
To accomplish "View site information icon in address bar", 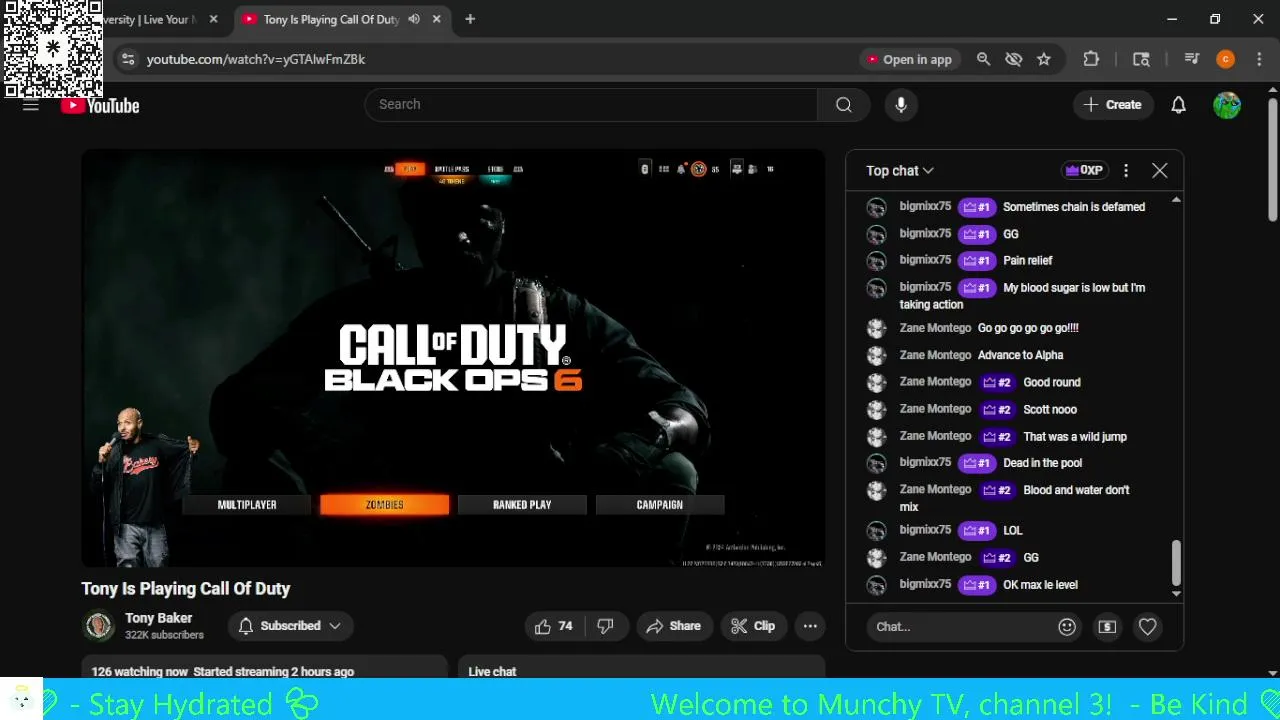I will [128, 59].
